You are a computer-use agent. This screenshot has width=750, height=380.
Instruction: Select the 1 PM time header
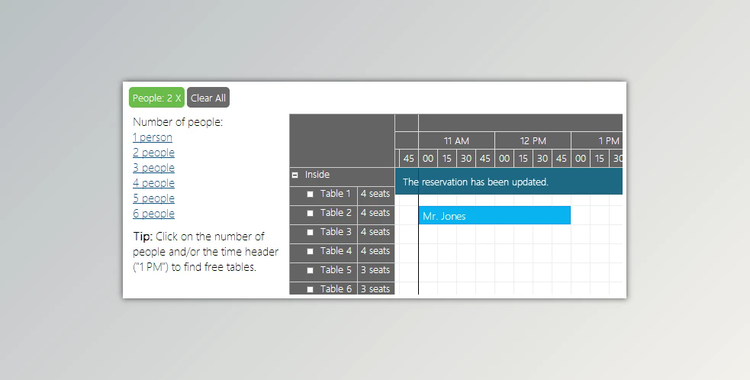pos(597,141)
